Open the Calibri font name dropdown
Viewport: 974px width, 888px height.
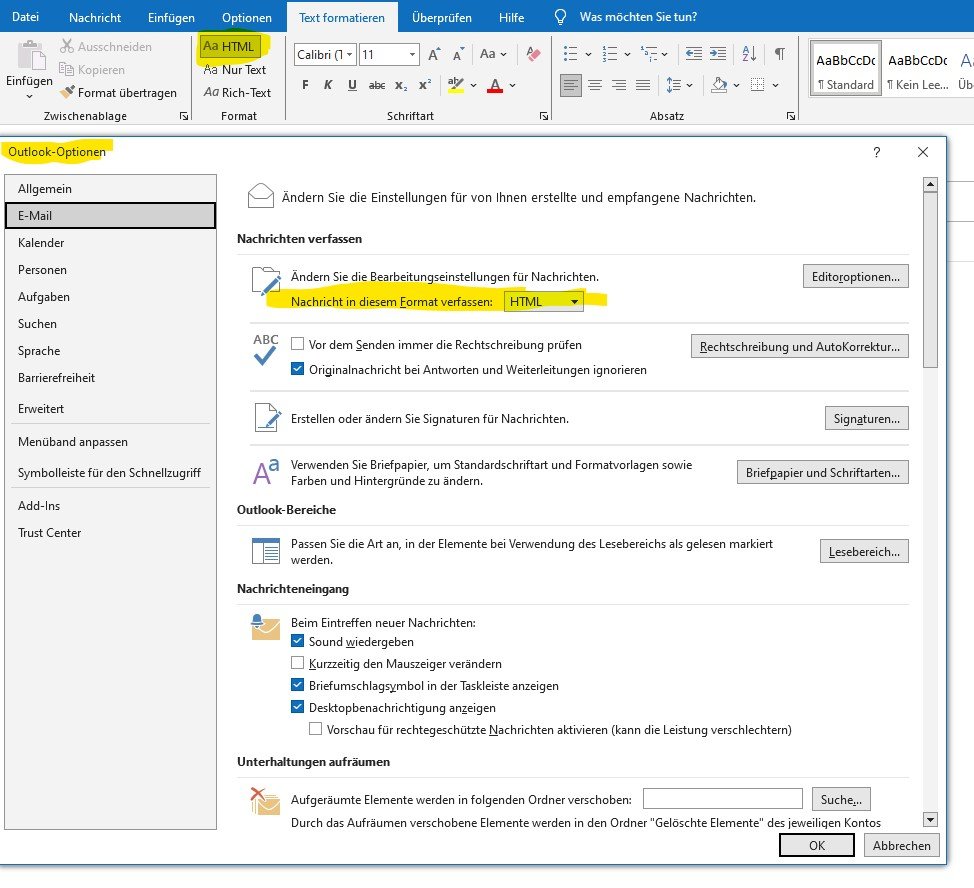click(x=350, y=55)
